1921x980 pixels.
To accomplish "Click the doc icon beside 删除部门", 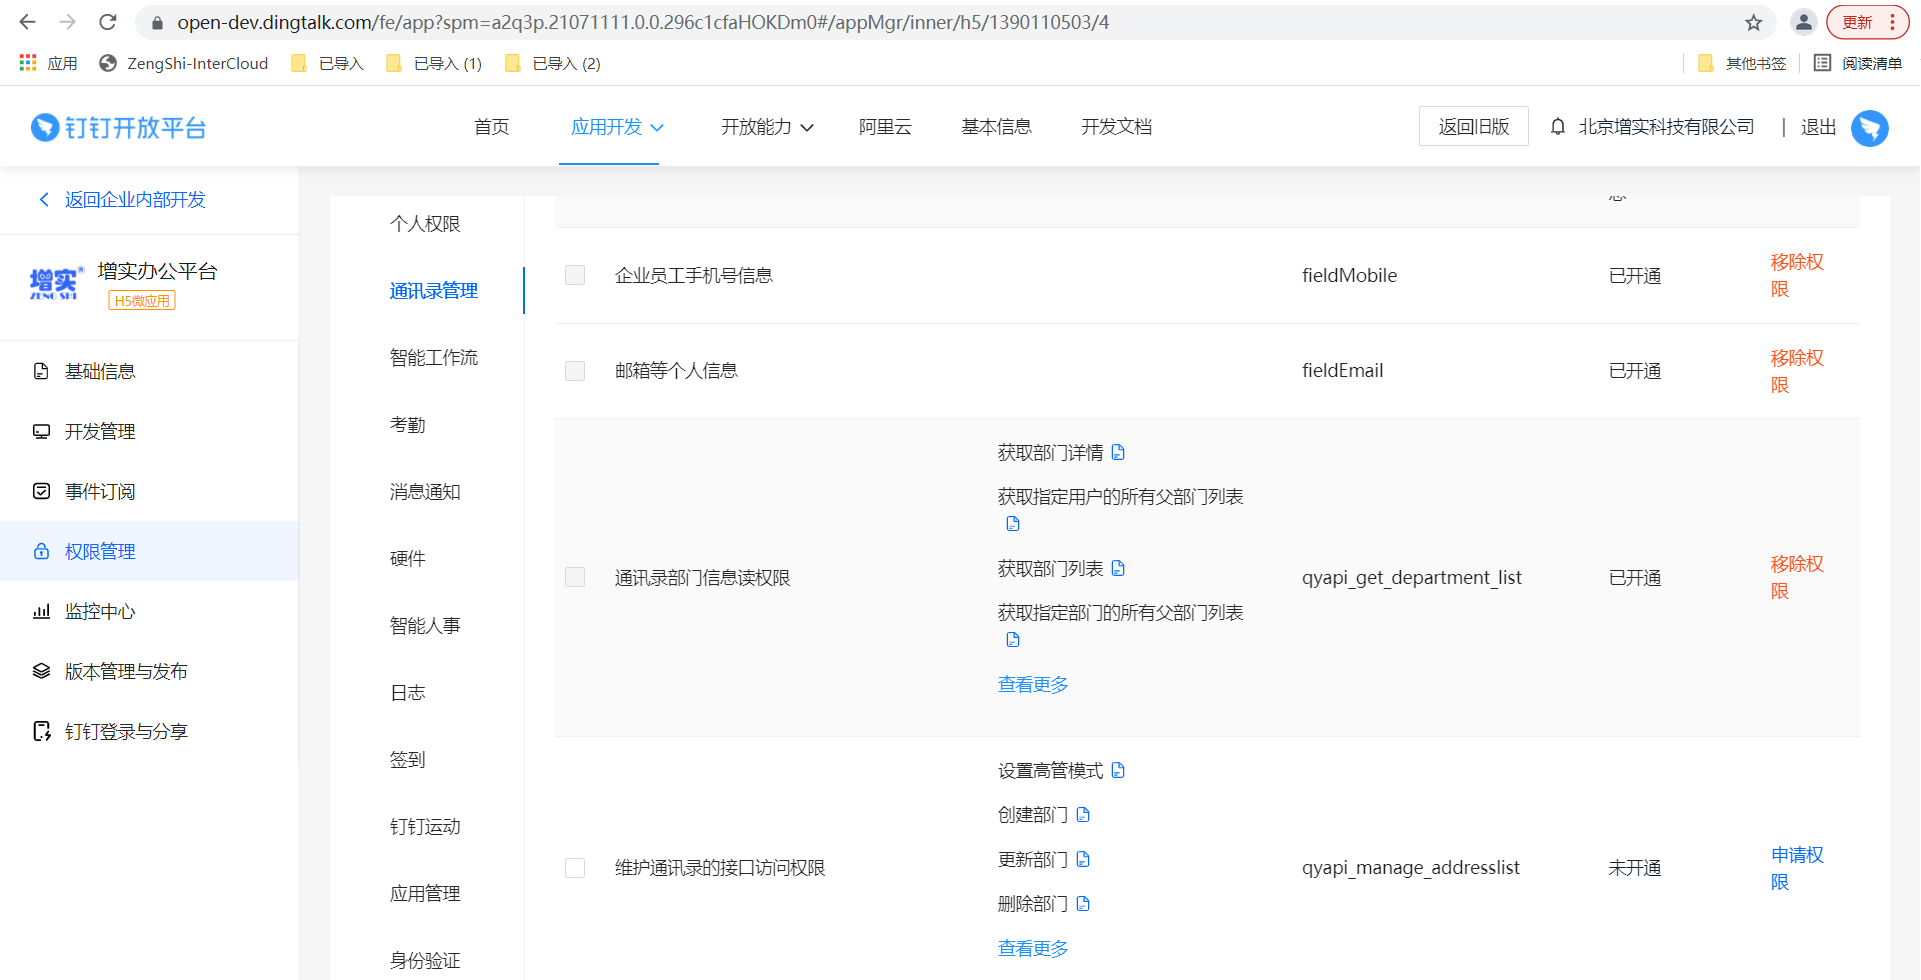I will (1083, 904).
